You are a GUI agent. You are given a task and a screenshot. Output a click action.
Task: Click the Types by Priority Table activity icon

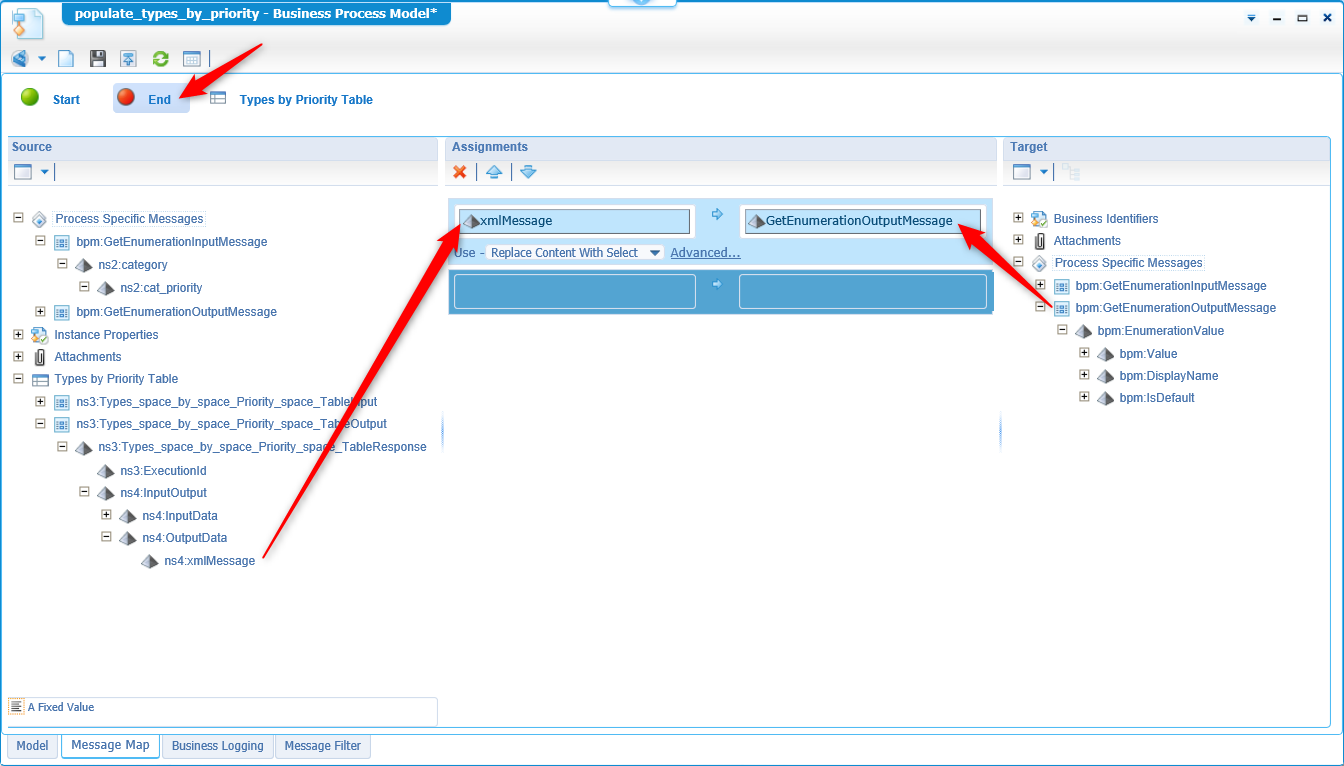[x=218, y=98]
